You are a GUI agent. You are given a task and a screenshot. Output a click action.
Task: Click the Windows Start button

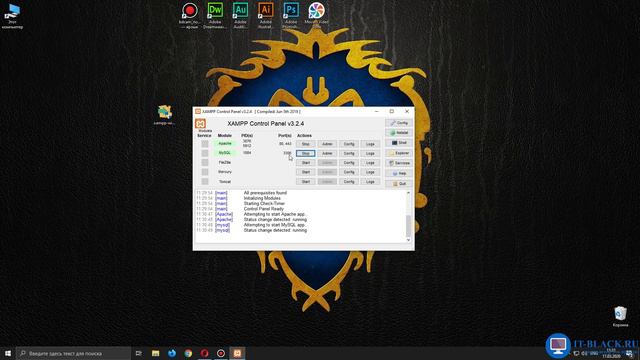point(8,353)
